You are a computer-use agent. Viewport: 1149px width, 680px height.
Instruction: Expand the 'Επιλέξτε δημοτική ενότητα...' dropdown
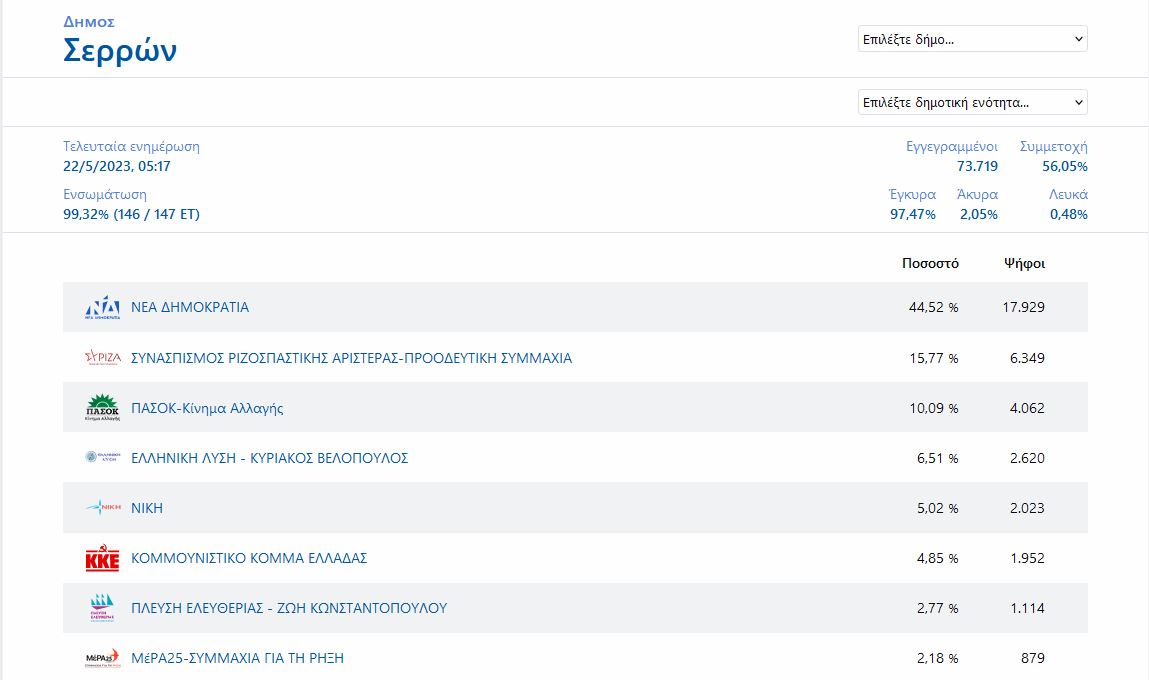[x=972, y=102]
